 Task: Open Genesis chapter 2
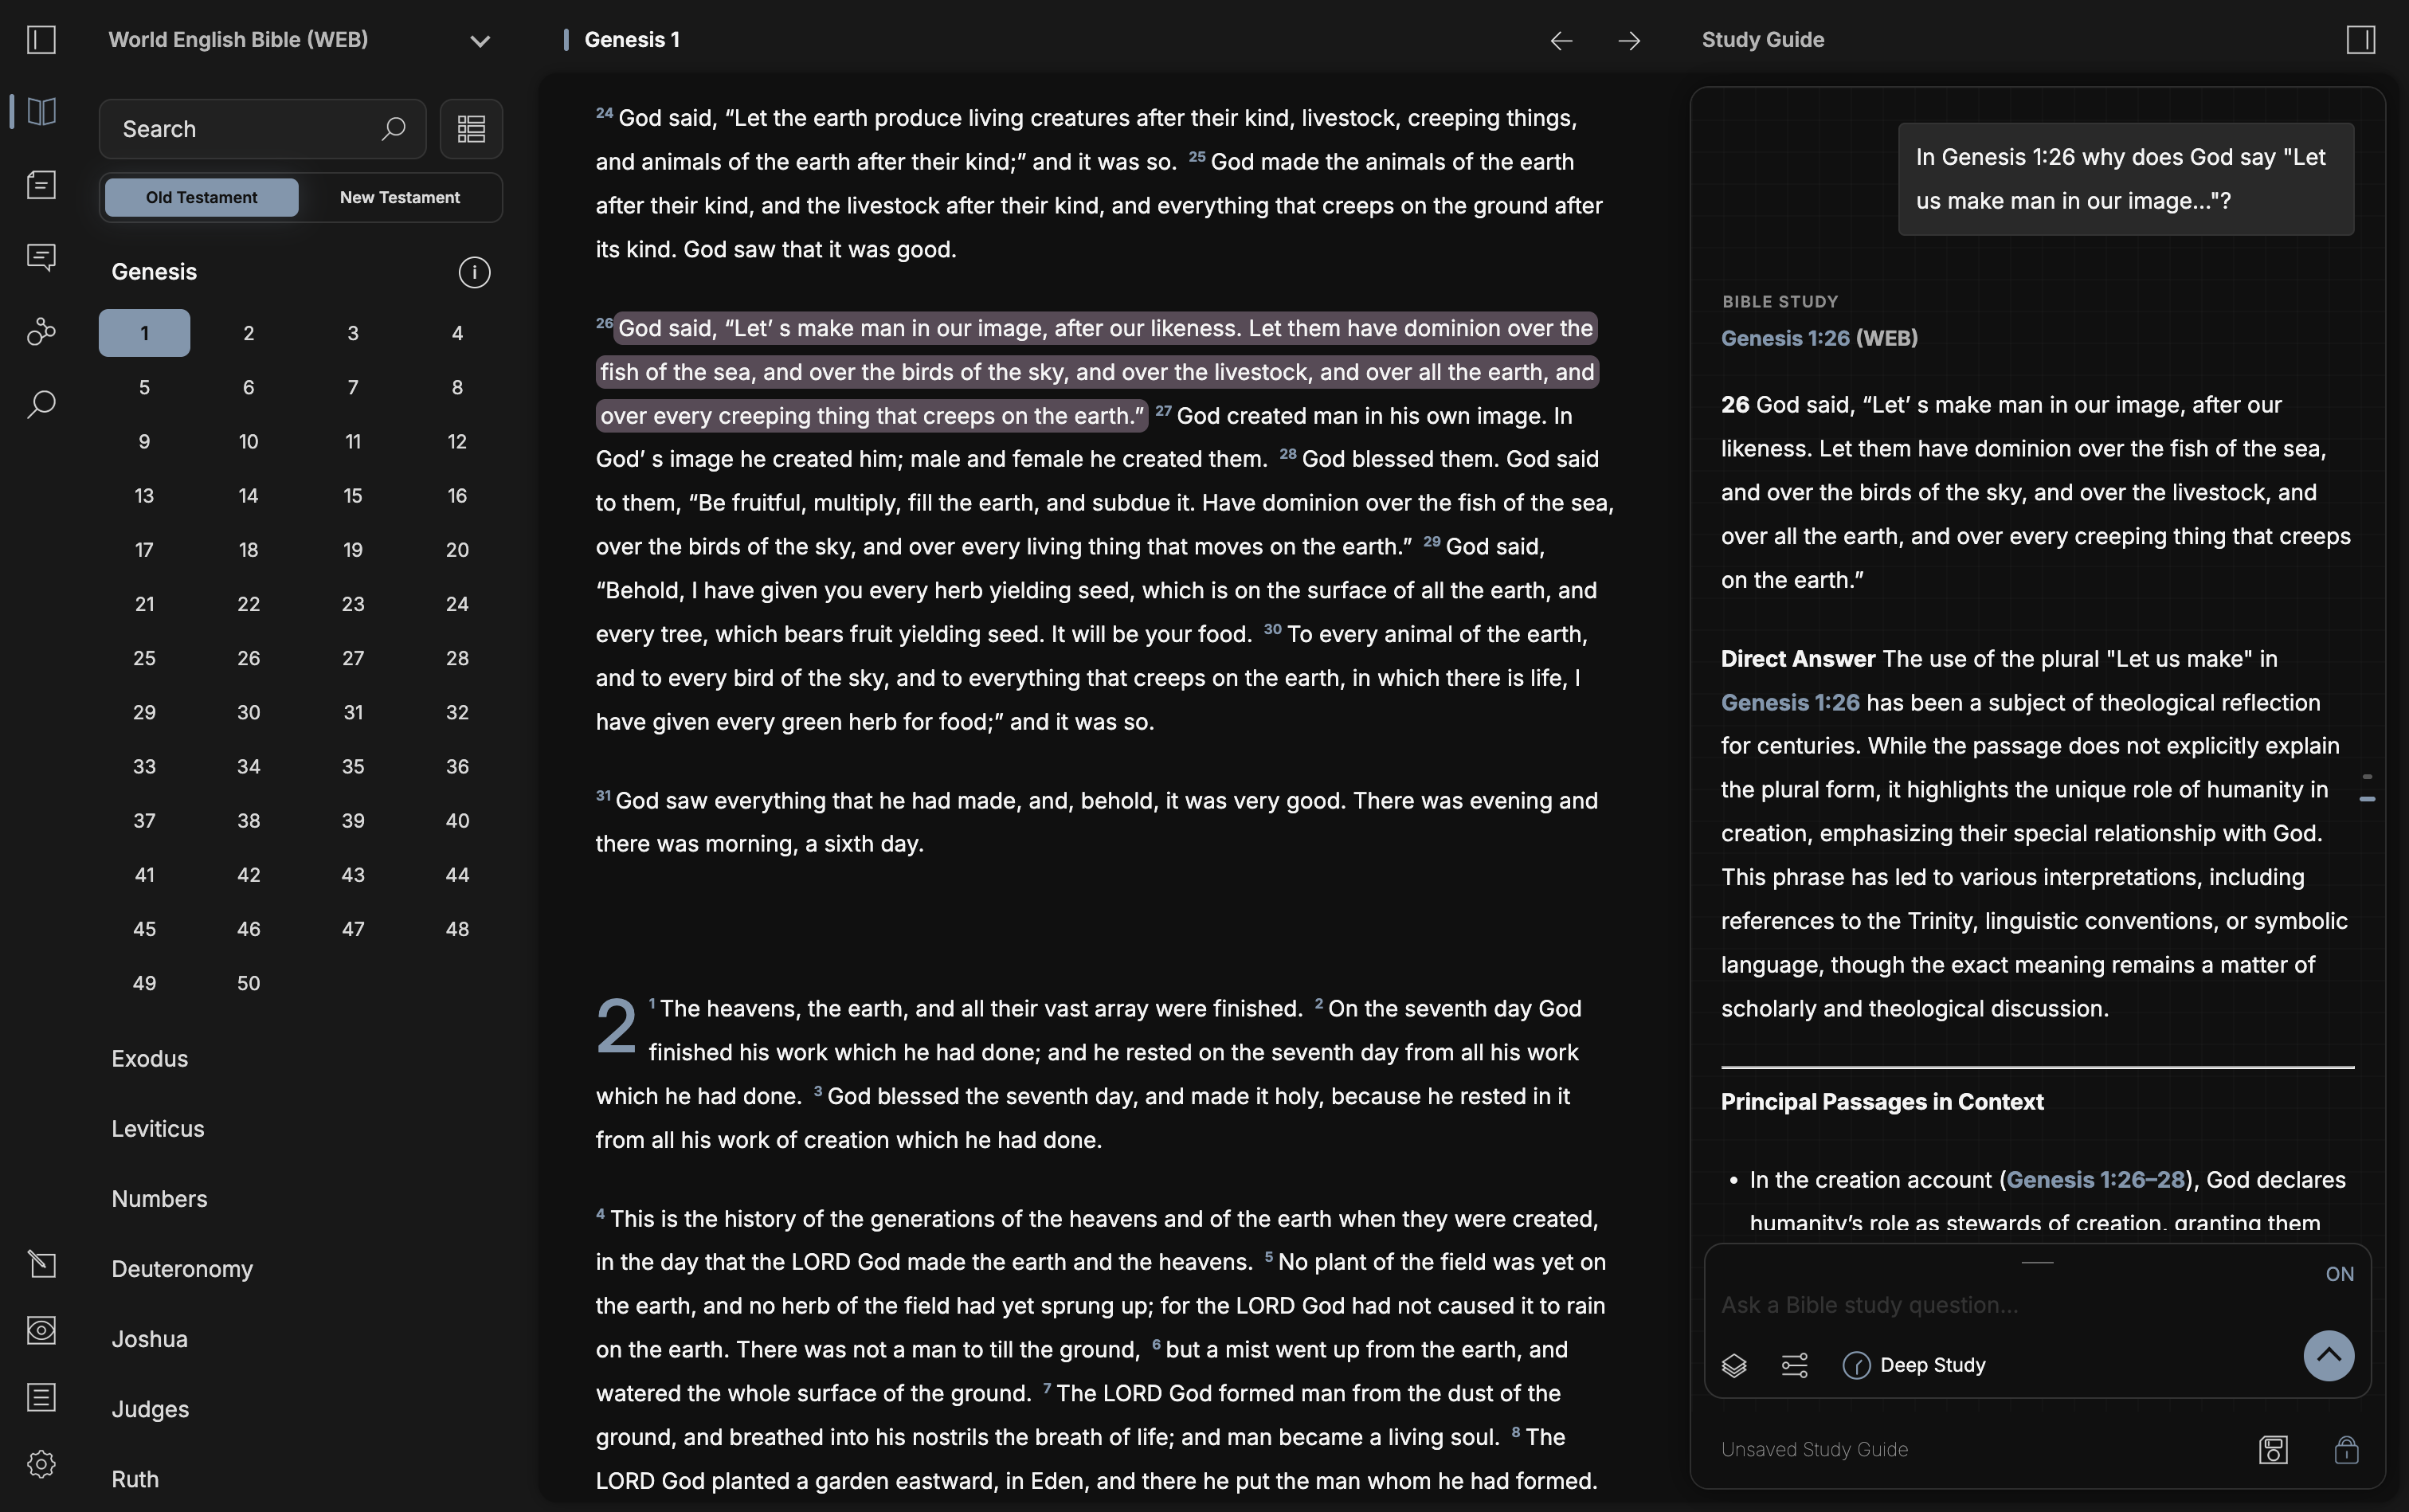248,333
